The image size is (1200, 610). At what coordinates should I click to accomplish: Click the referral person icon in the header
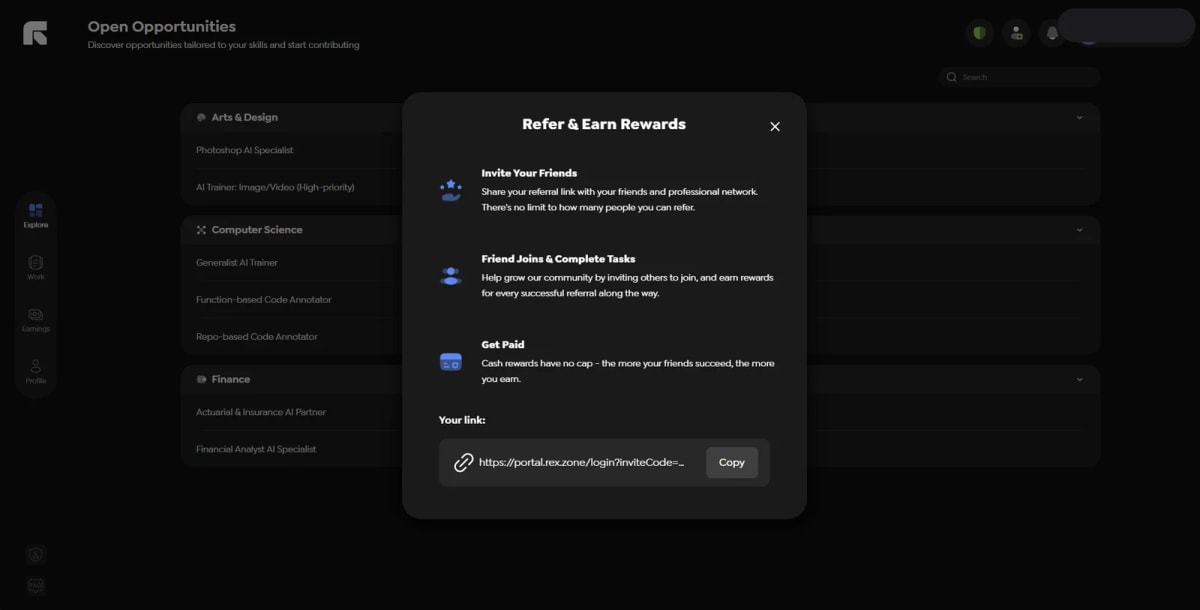[x=1016, y=33]
